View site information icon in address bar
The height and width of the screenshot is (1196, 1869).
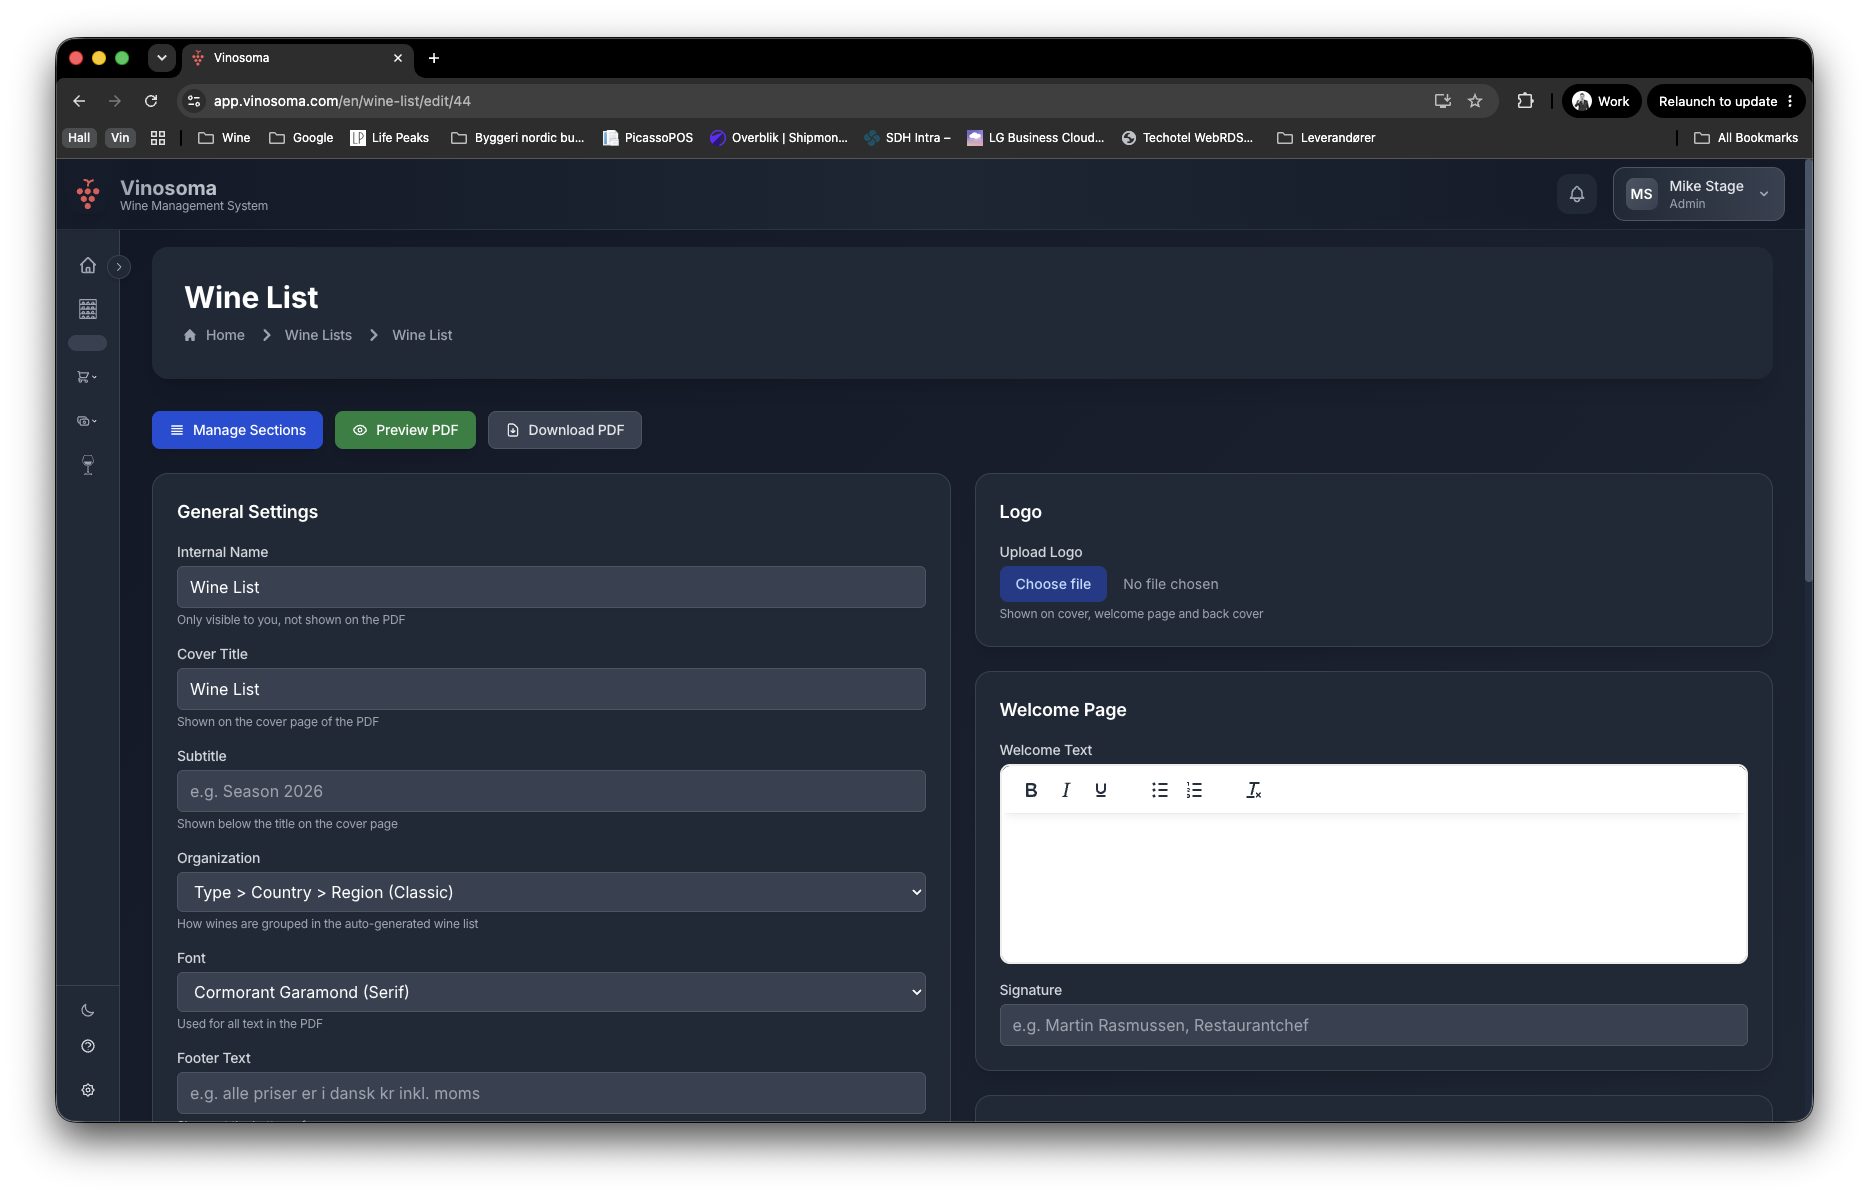[195, 101]
